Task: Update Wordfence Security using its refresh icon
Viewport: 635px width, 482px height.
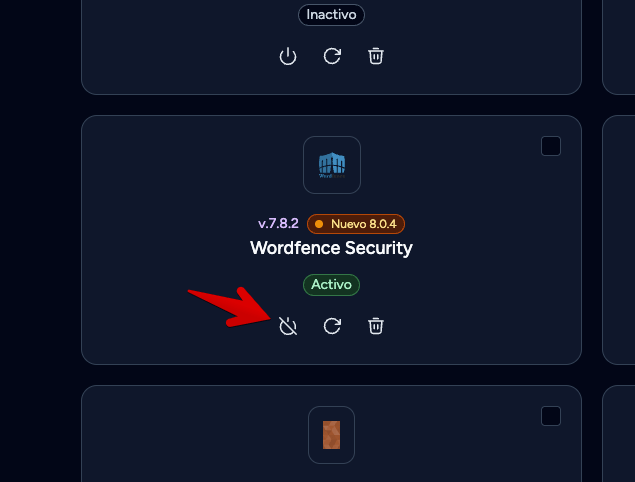Action: coord(332,326)
